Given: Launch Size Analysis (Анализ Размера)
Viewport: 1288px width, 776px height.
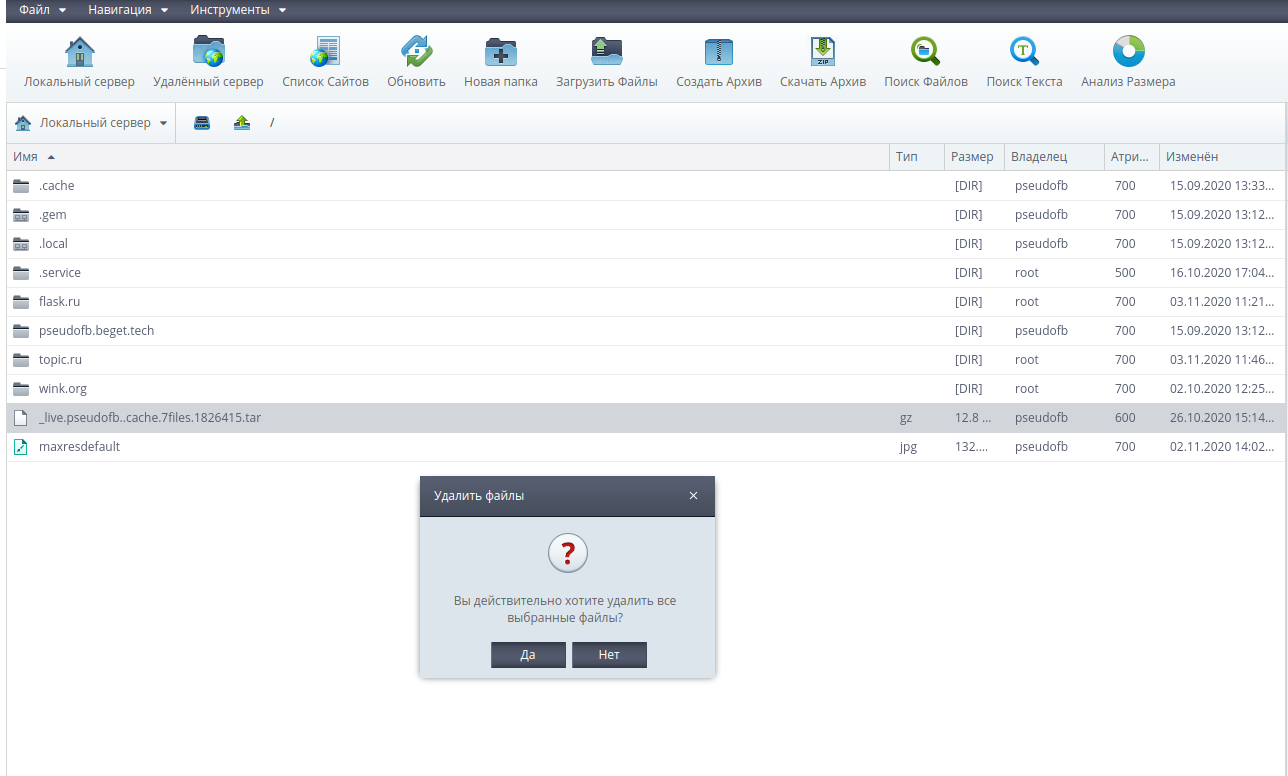Looking at the screenshot, I should pyautogui.click(x=1128, y=52).
